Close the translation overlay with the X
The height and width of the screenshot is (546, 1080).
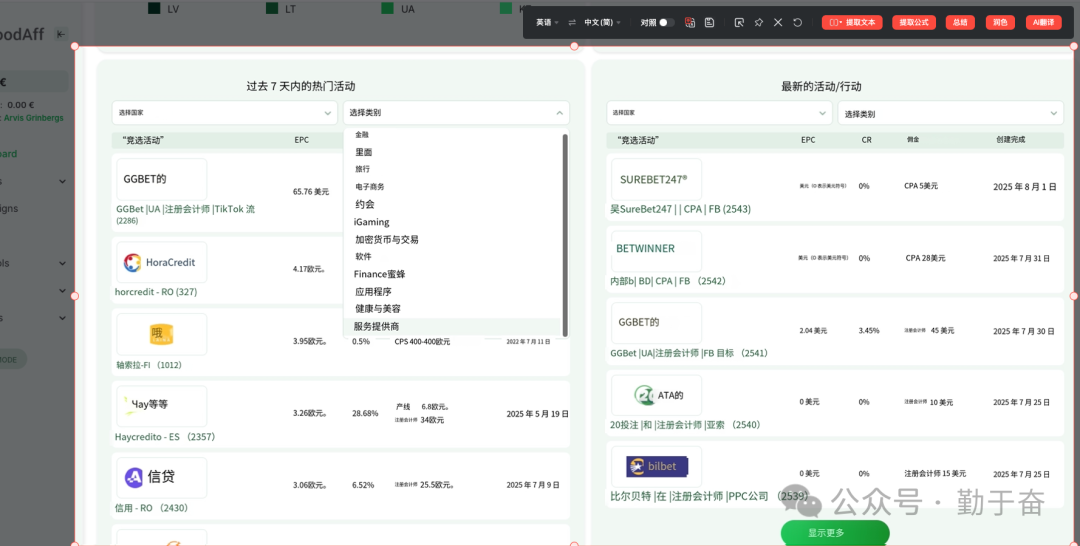pyautogui.click(x=778, y=23)
